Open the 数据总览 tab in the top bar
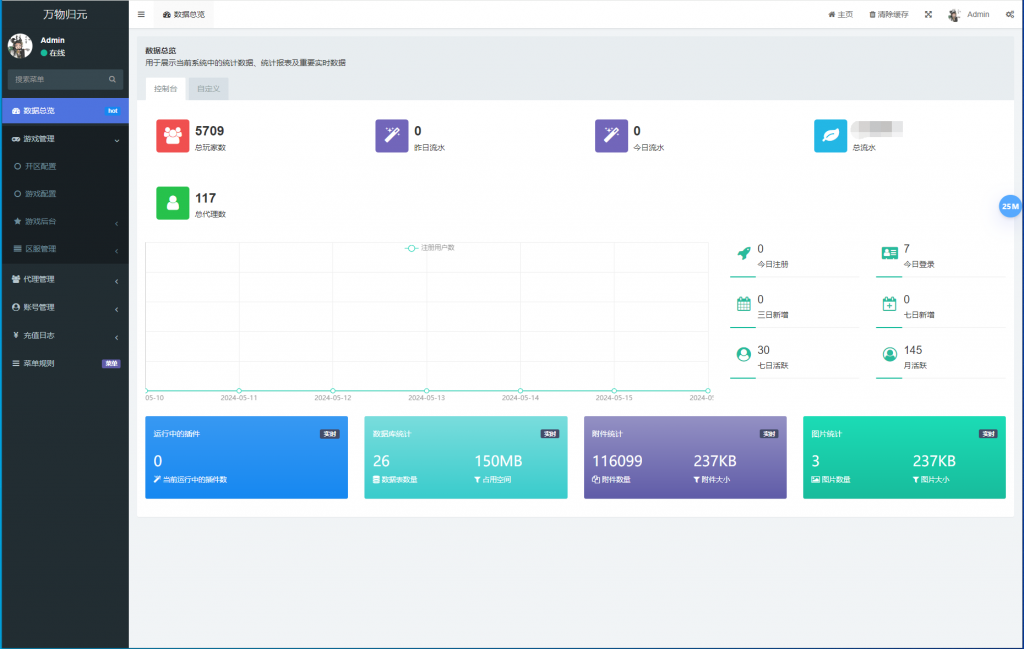The height and width of the screenshot is (649, 1024). tap(184, 14)
